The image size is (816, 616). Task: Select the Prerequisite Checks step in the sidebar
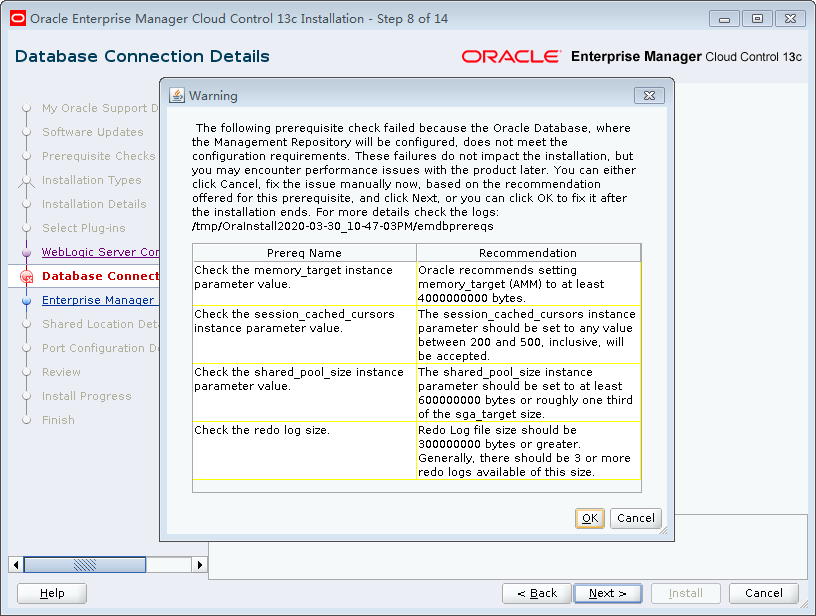[x=98, y=156]
